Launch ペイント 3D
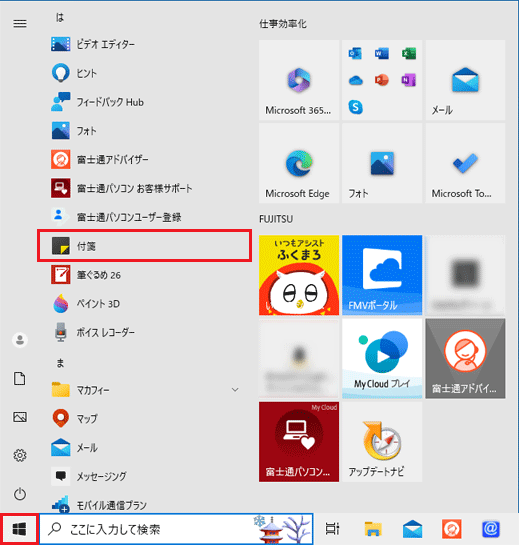This screenshot has width=519, height=545. pos(144,304)
